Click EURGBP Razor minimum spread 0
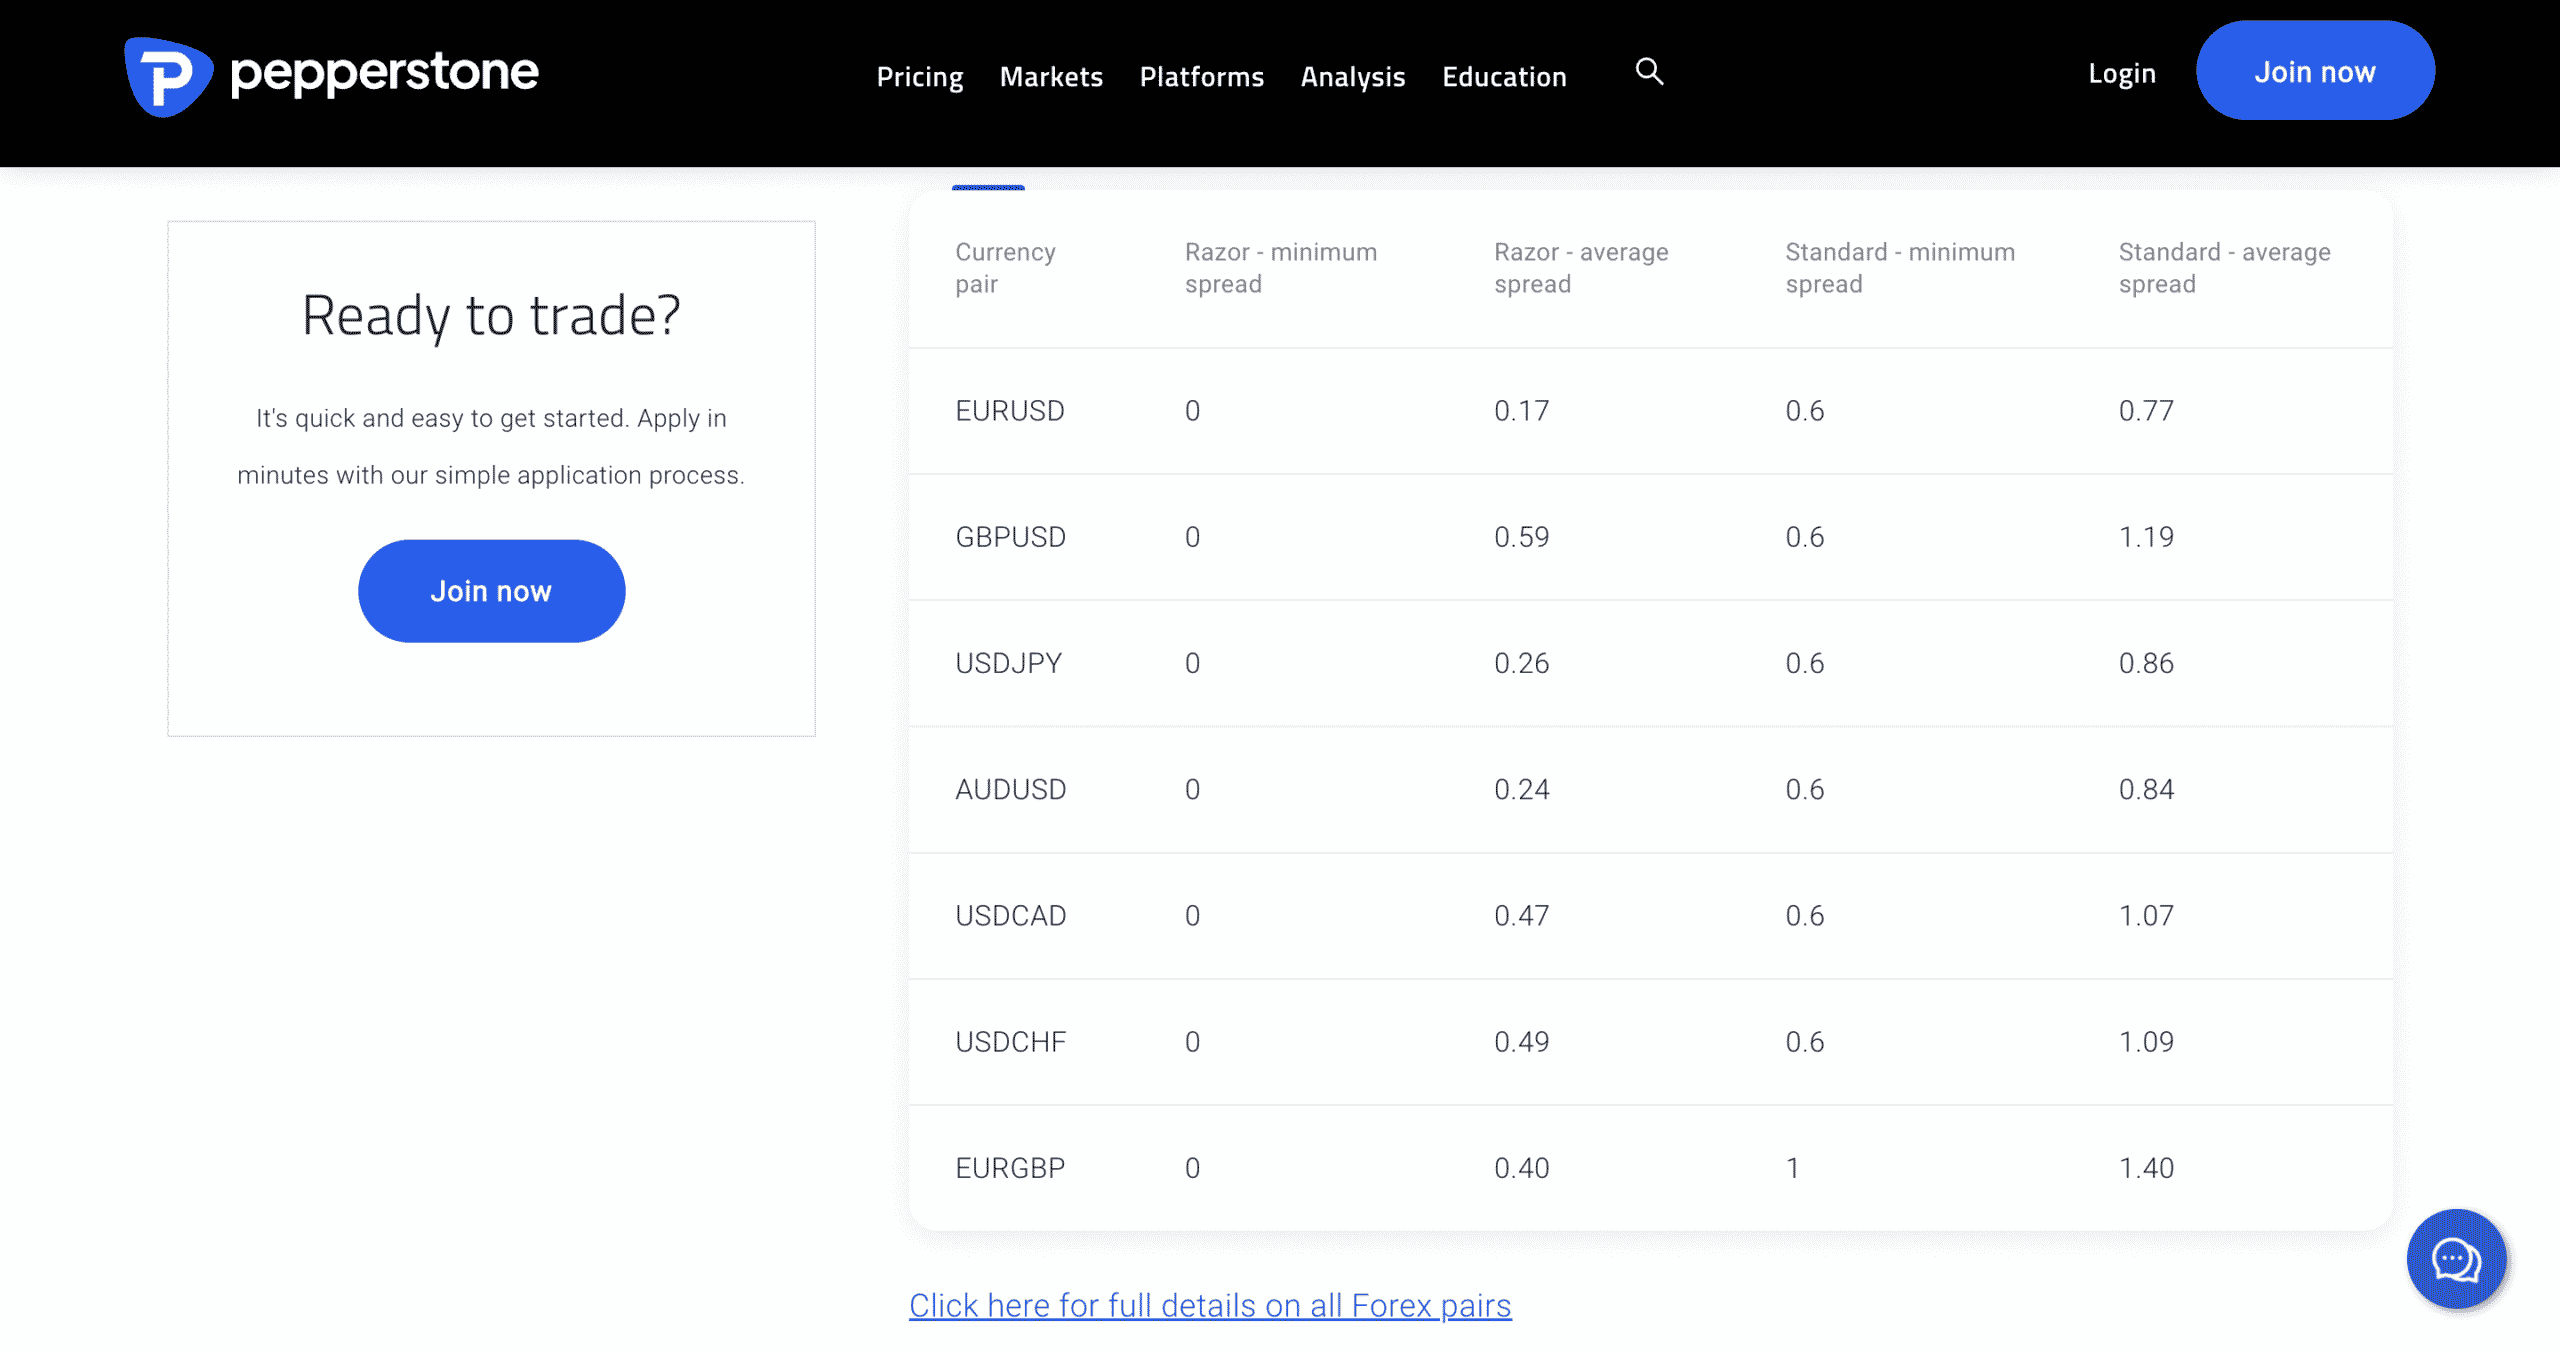This screenshot has width=2560, height=1353. 1192,1167
